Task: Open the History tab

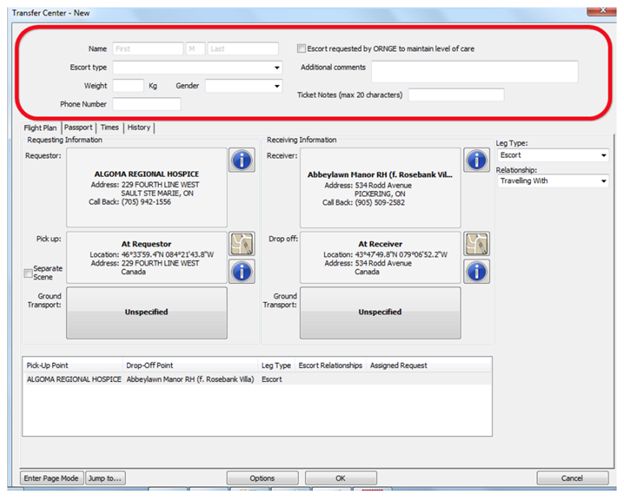Action: point(139,127)
